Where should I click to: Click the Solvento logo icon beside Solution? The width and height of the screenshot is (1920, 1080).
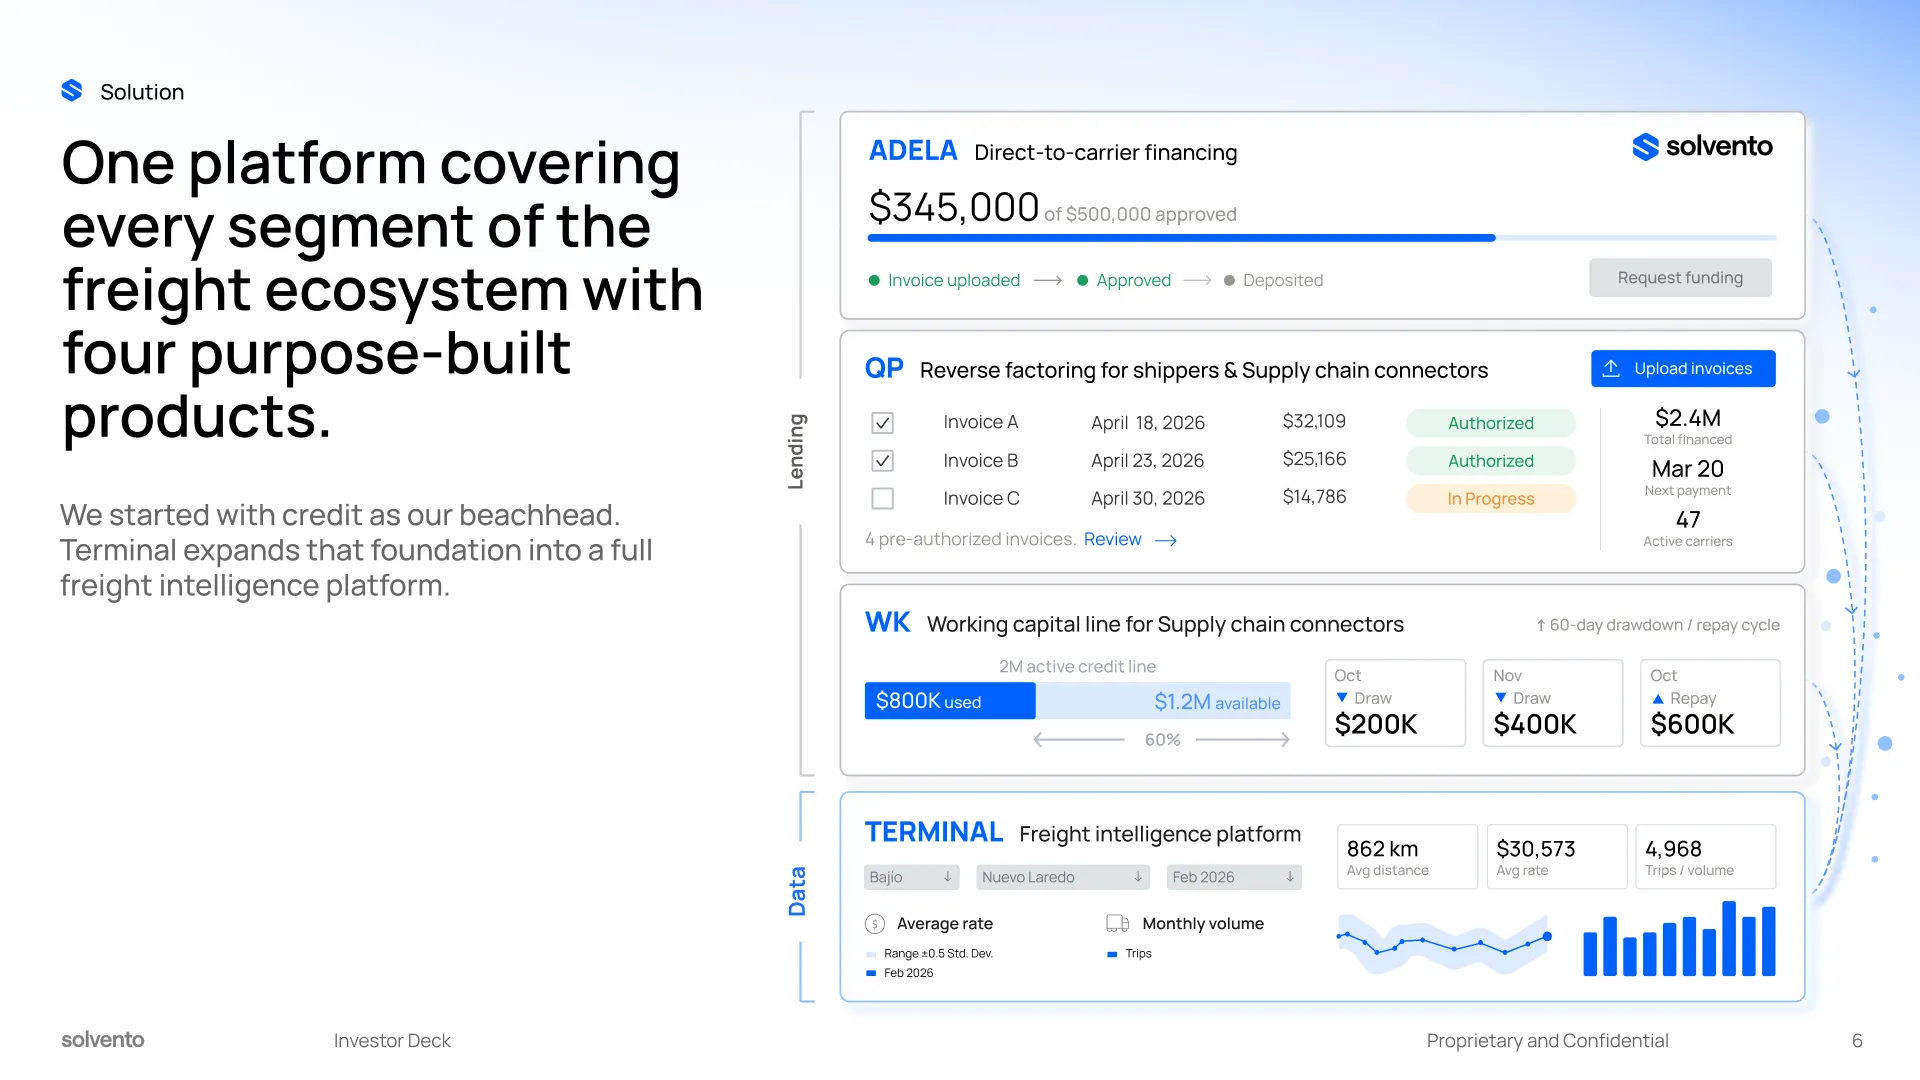(x=72, y=91)
